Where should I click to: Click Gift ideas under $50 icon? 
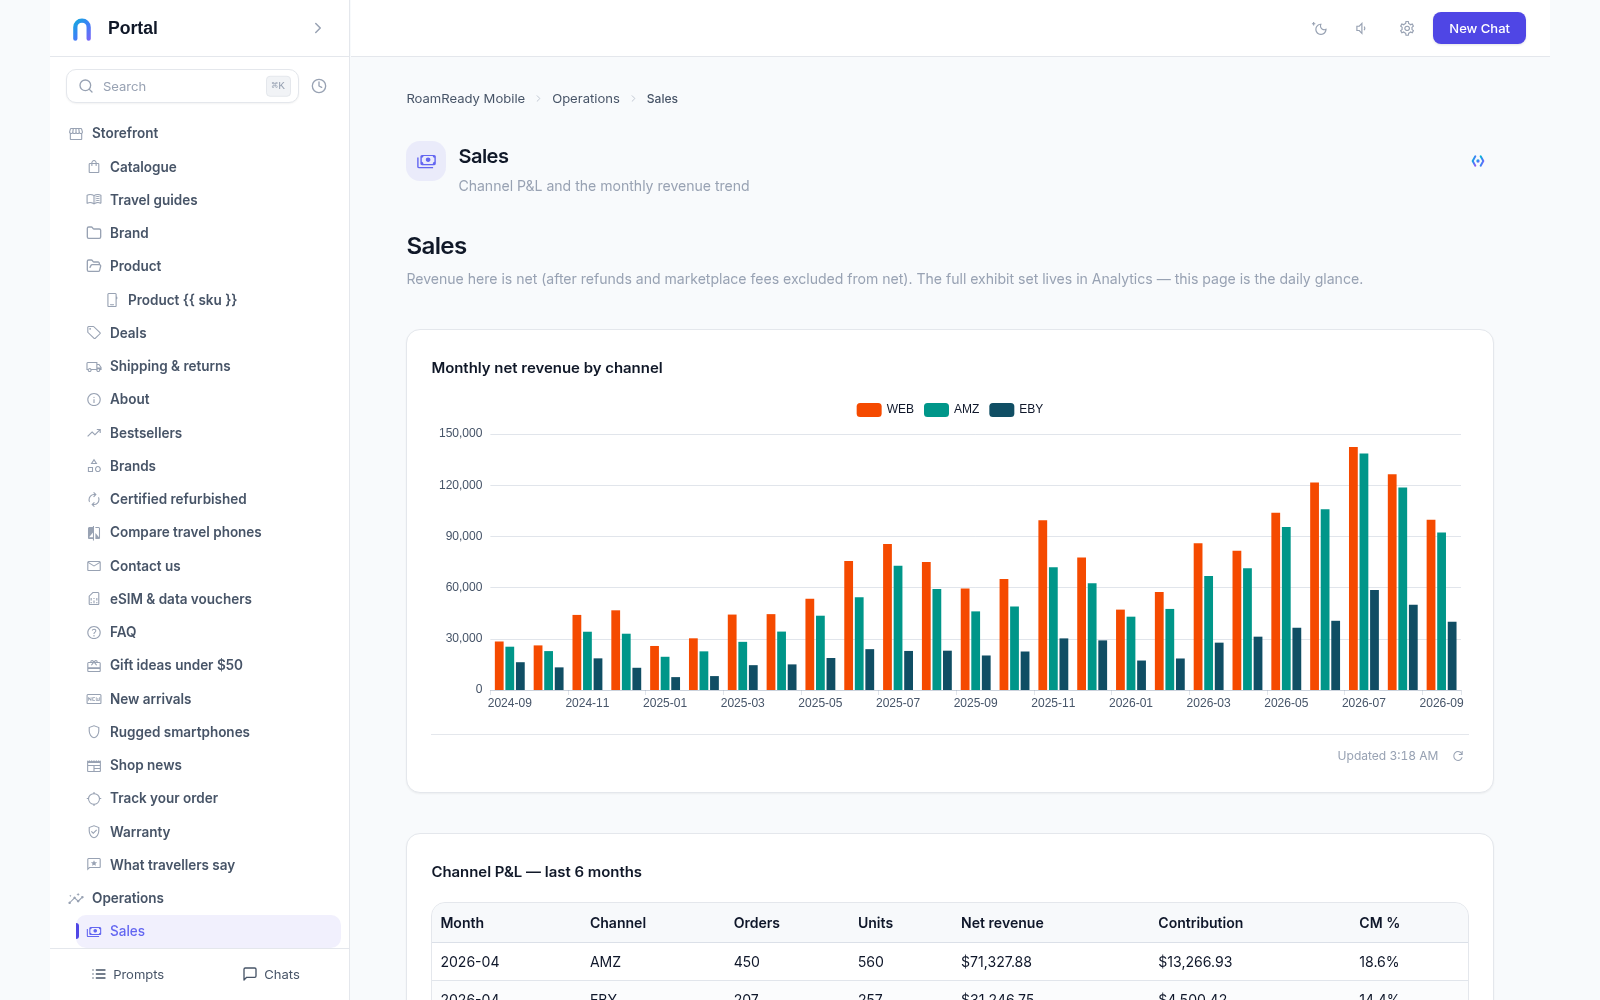[94, 665]
